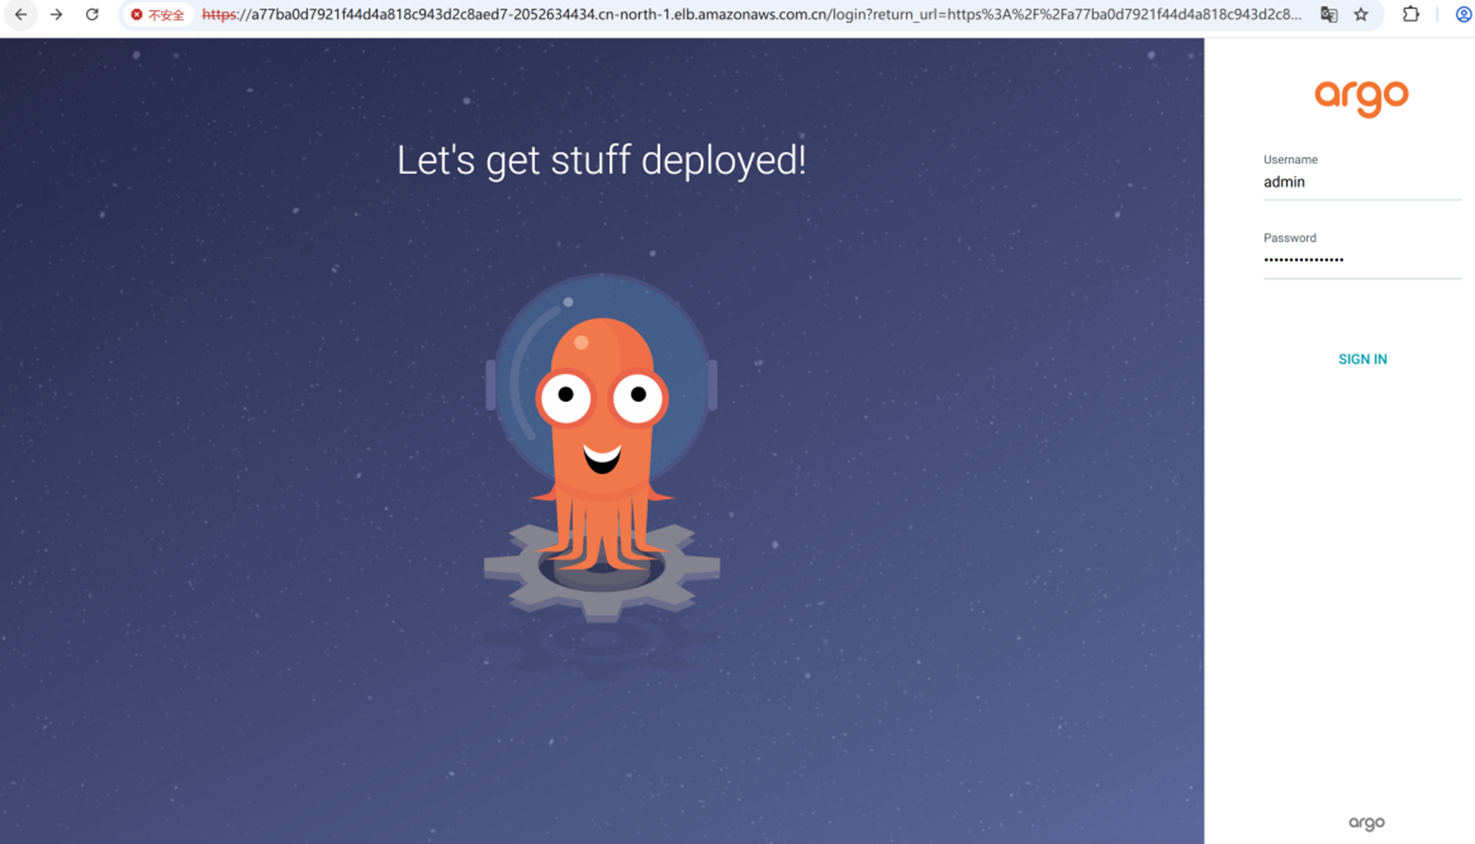Click the browser back arrow
Viewport: 1475px width, 844px height.
tap(21, 15)
